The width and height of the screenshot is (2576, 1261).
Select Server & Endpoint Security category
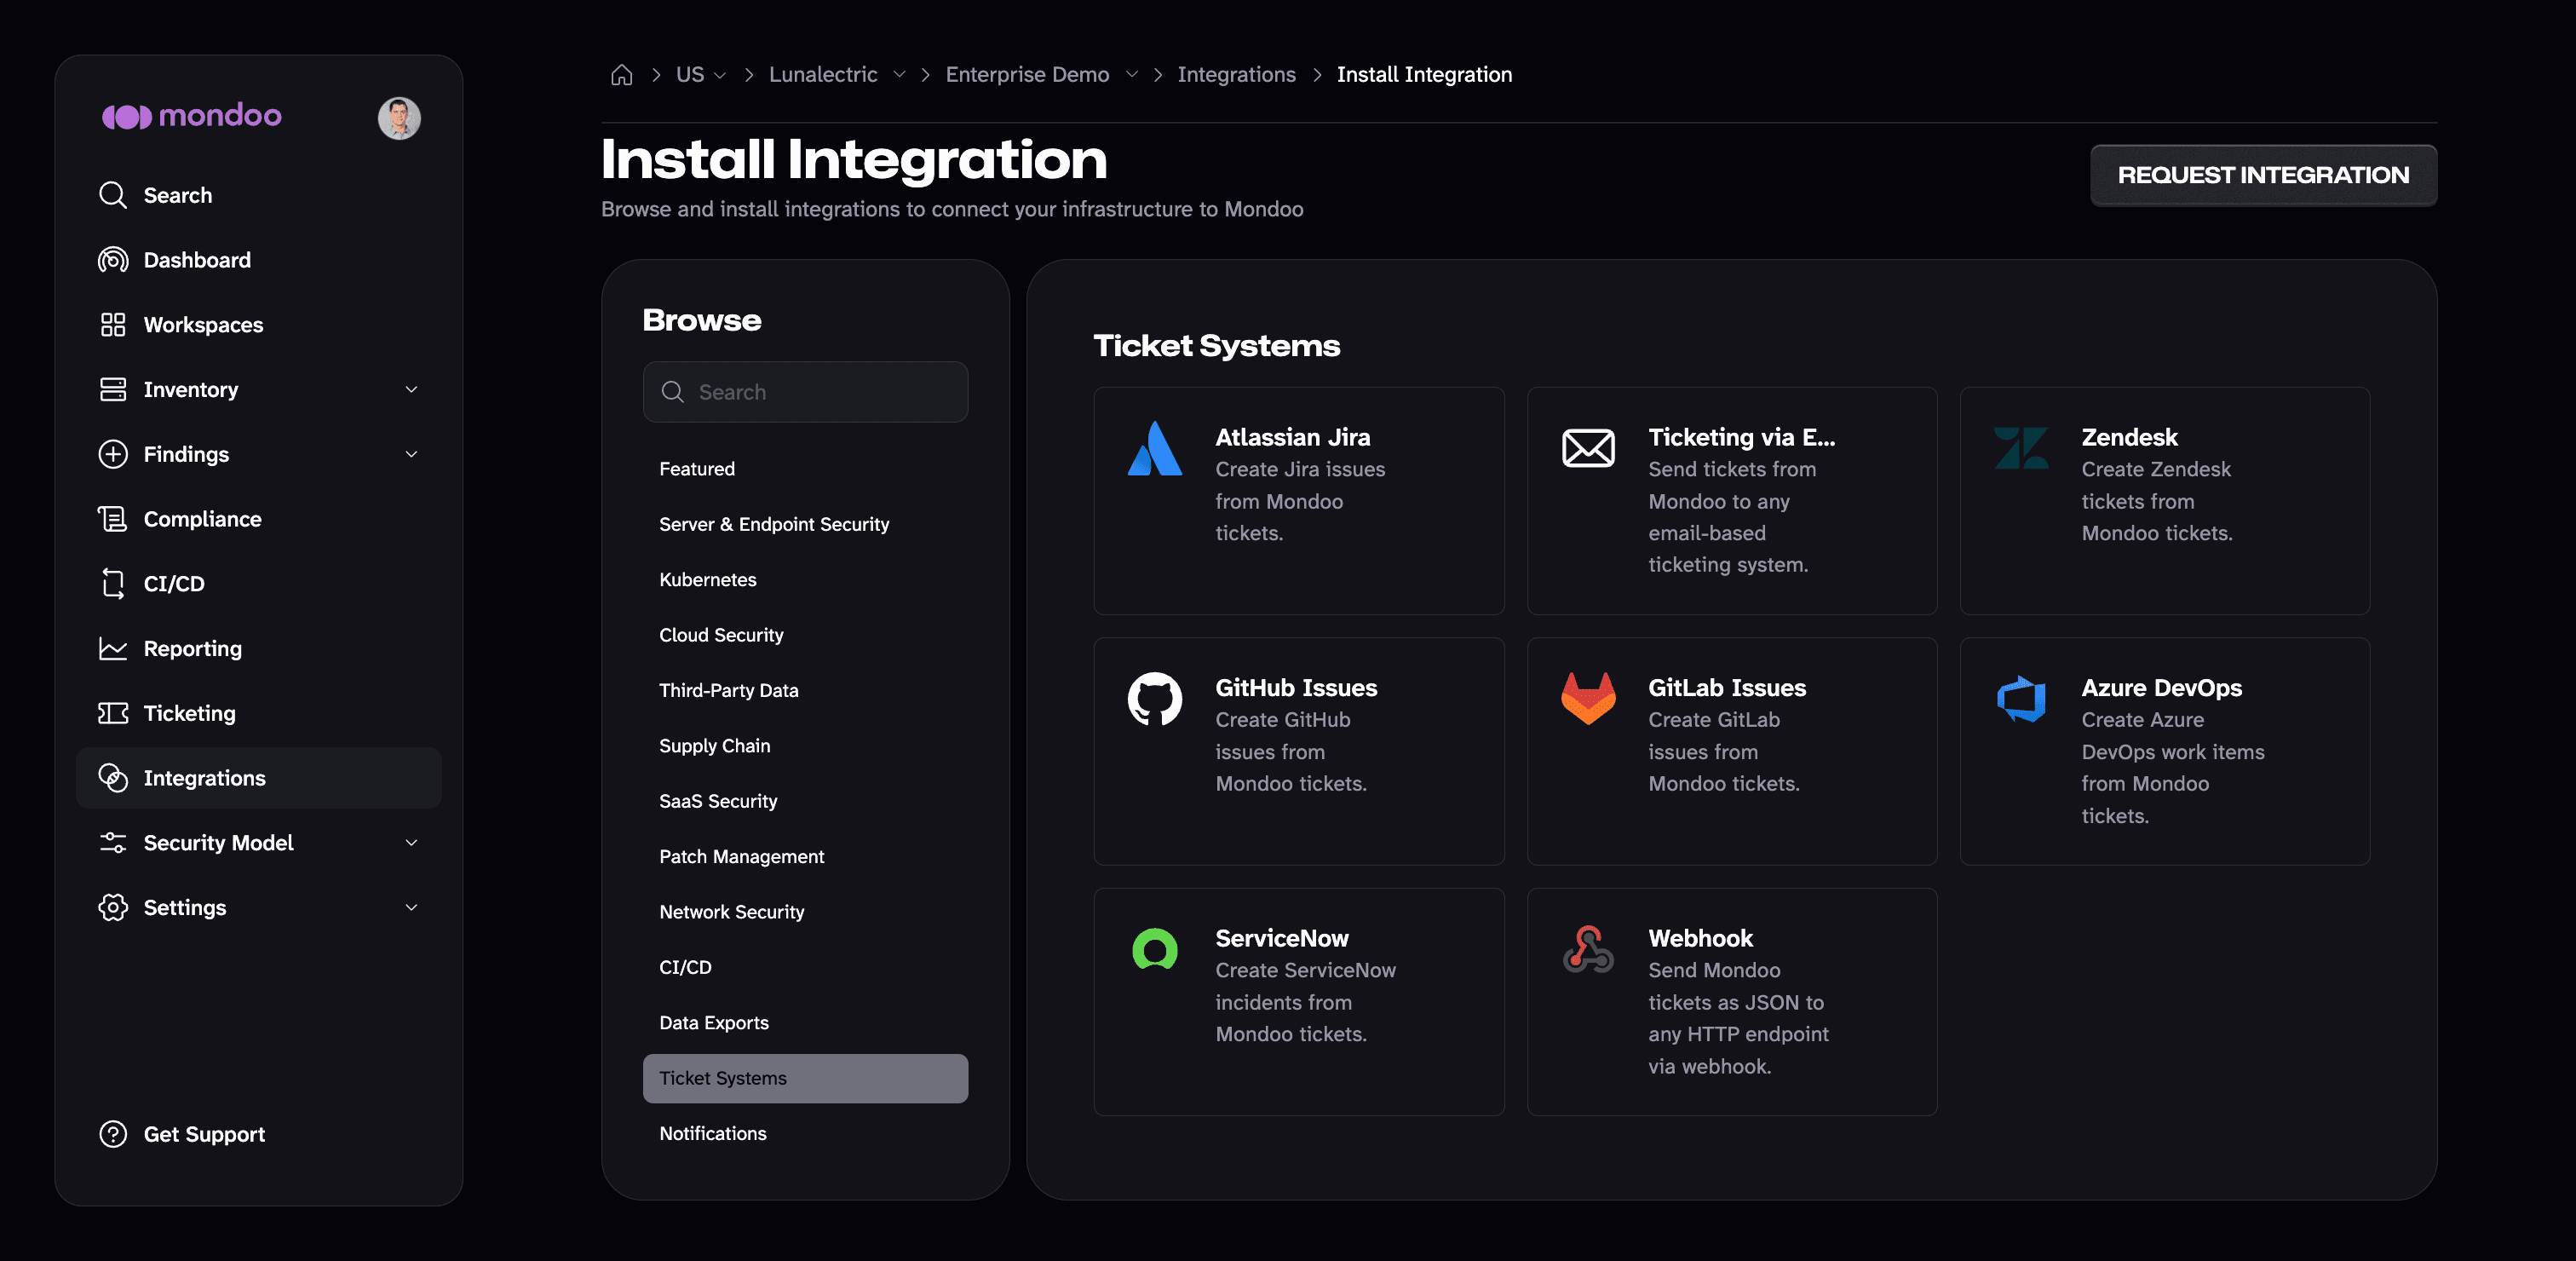point(805,524)
